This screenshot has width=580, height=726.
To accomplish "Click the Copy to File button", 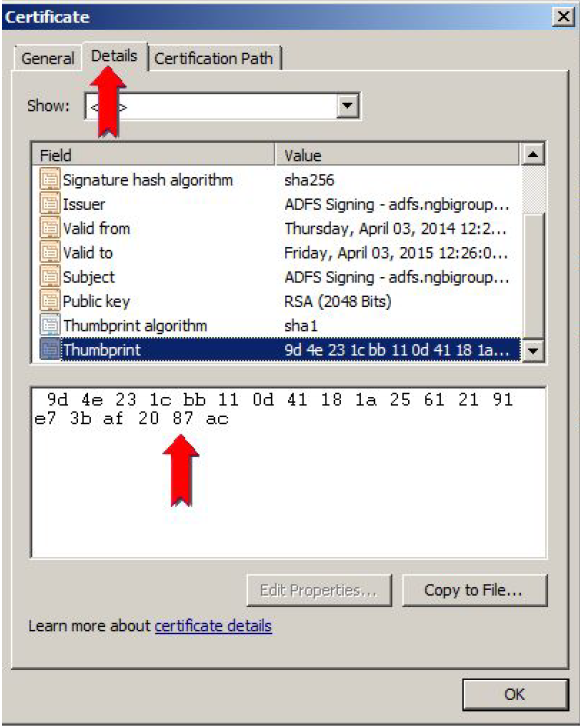I will [474, 590].
